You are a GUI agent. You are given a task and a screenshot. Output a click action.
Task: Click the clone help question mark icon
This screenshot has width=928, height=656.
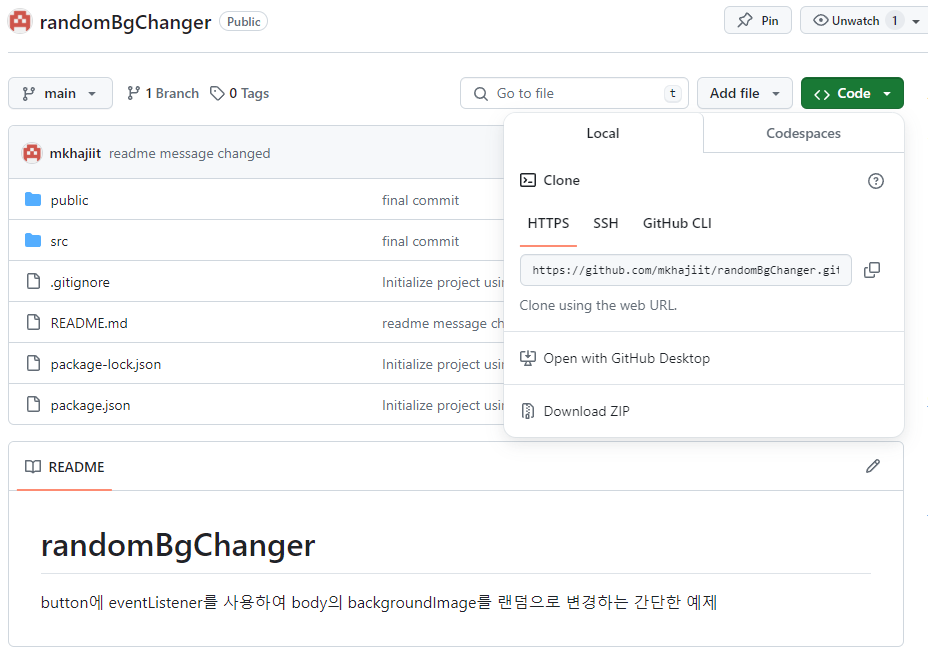tap(876, 181)
